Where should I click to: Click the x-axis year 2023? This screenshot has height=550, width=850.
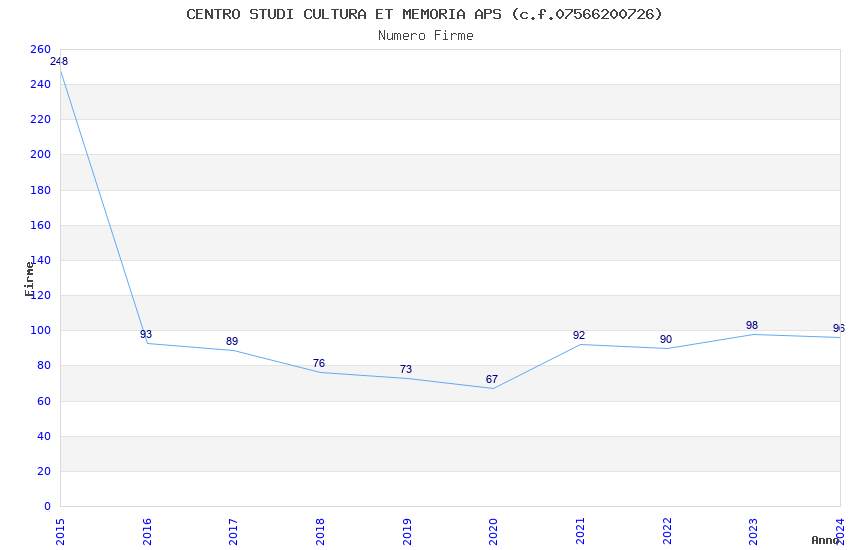(754, 532)
